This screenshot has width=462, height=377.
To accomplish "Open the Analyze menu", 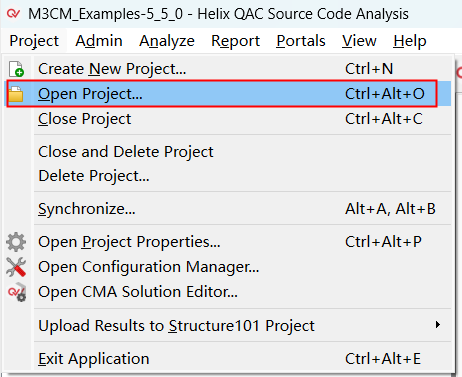I will (167, 41).
